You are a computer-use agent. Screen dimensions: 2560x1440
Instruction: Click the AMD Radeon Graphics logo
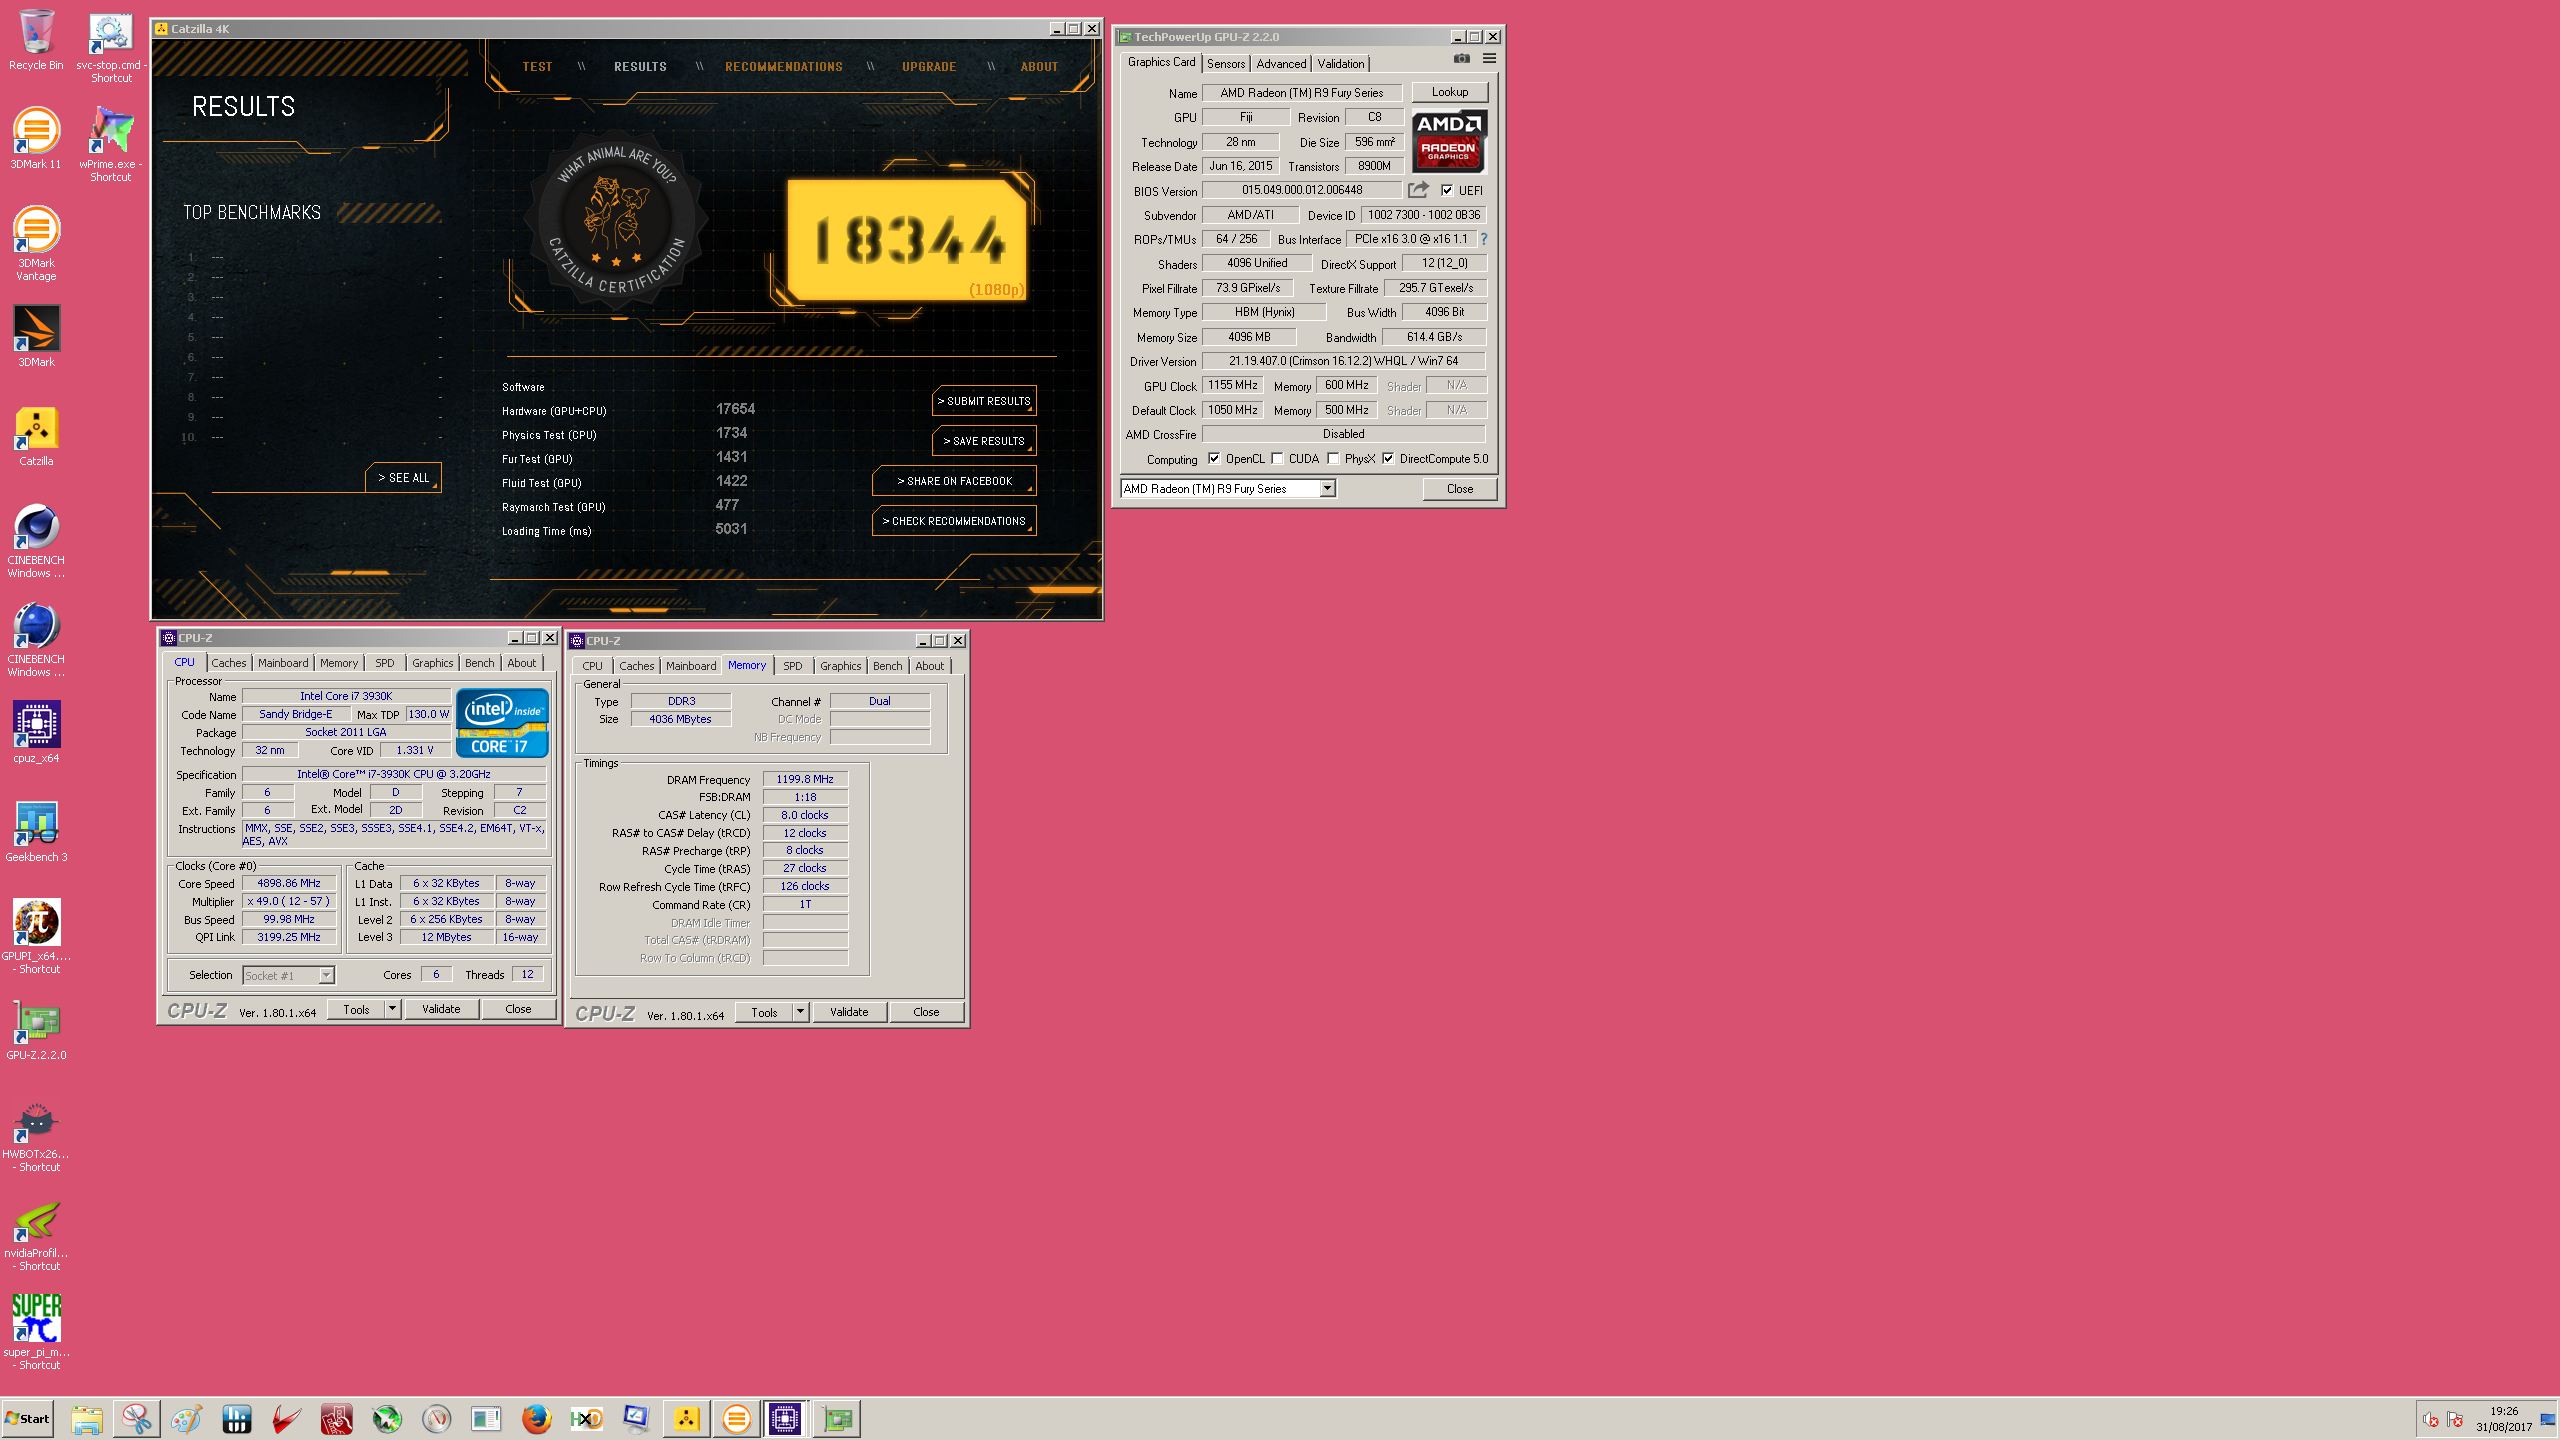1449,141
